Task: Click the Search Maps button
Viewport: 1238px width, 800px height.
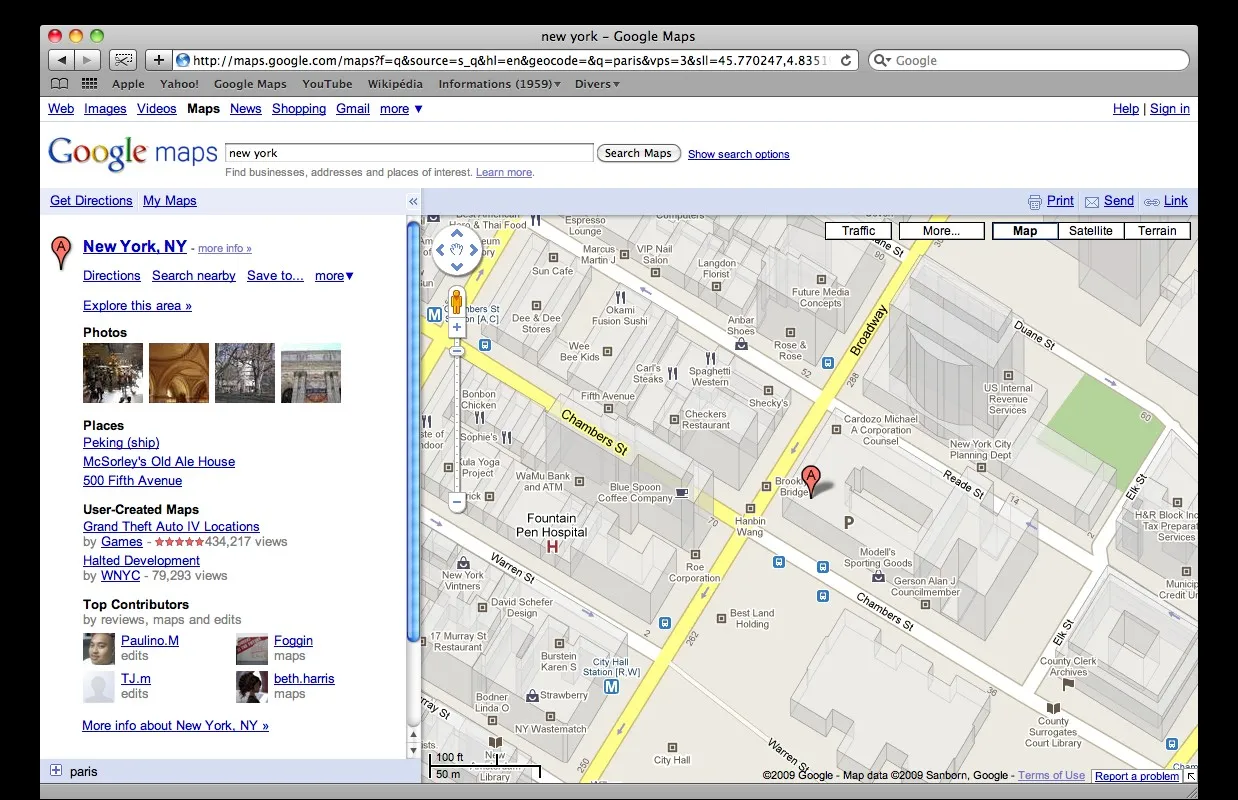Action: [638, 153]
